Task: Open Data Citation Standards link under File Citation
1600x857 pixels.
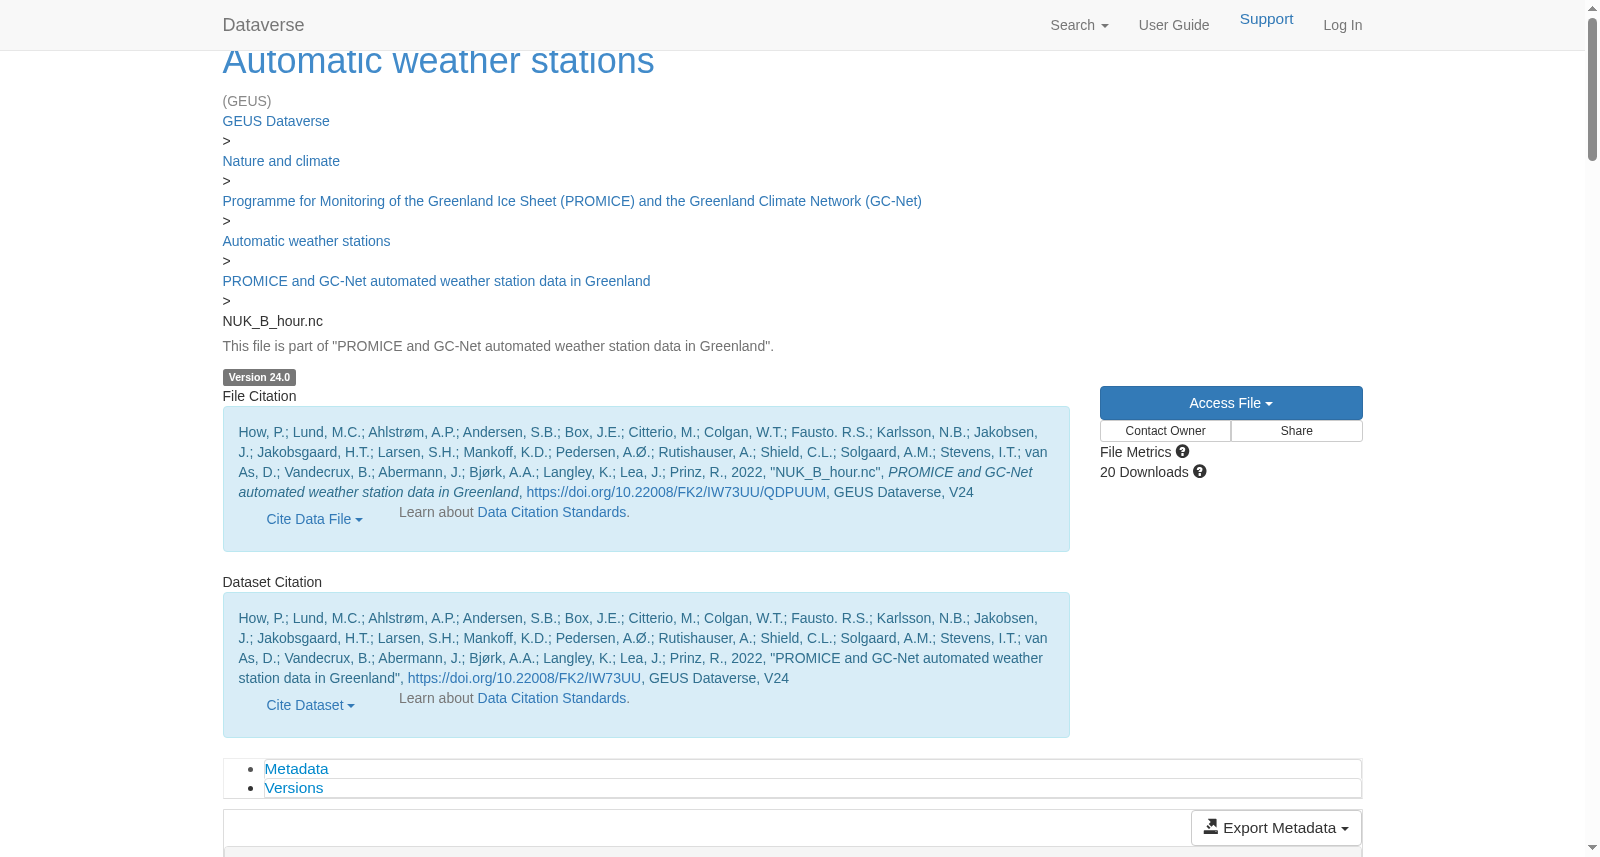Action: pyautogui.click(x=552, y=512)
